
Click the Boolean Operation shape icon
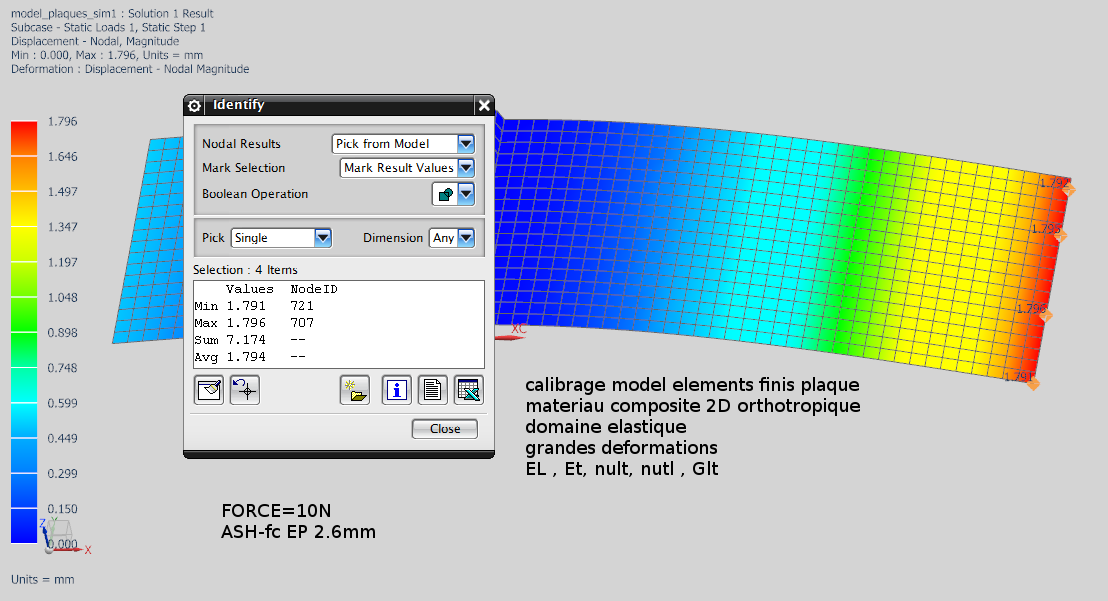click(x=445, y=194)
